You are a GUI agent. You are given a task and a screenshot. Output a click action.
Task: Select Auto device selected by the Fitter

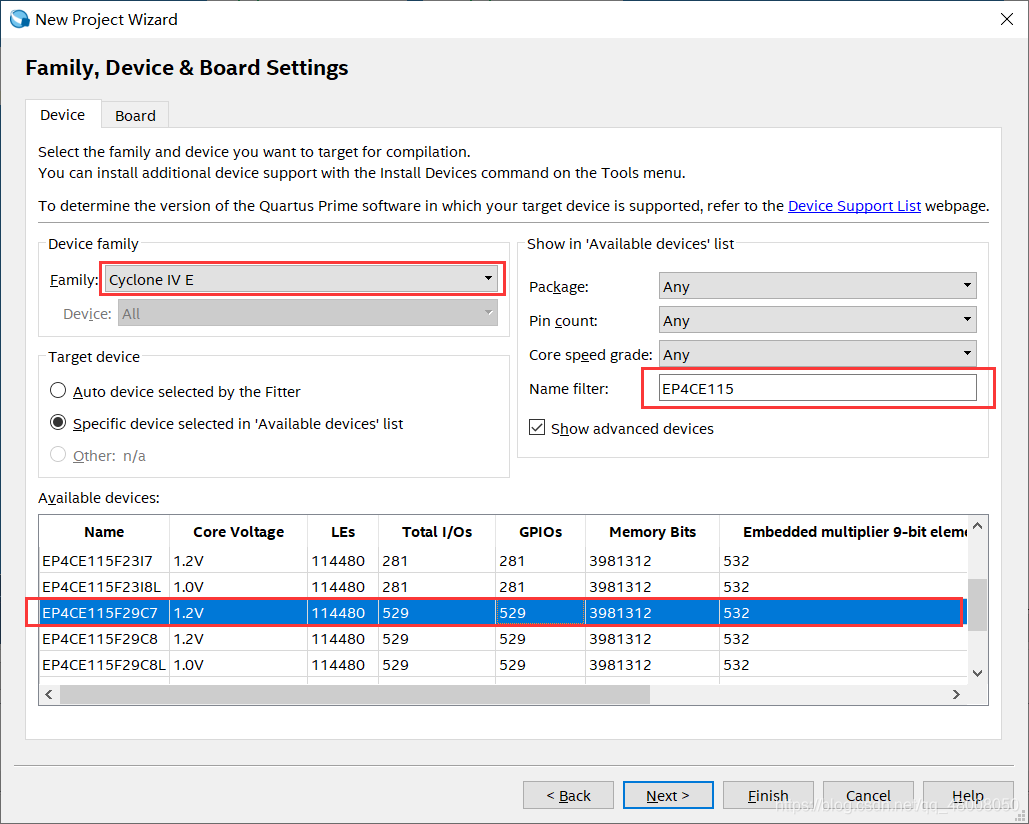(58, 391)
